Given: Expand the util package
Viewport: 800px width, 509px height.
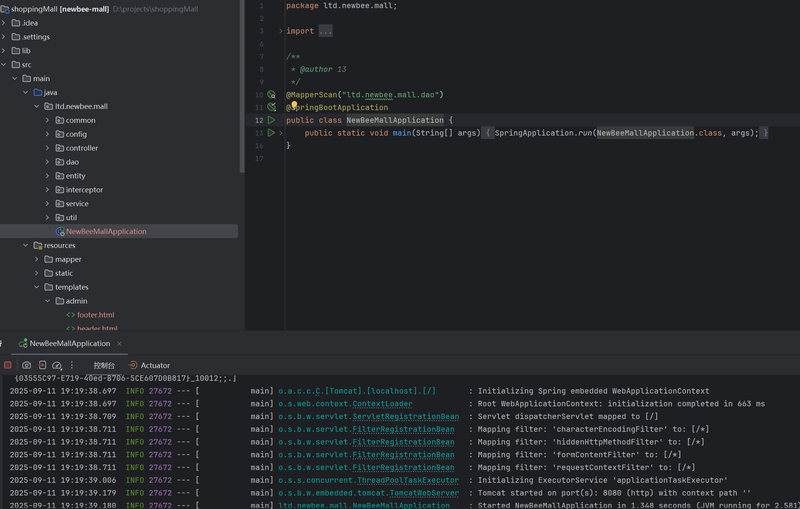Looking at the screenshot, I should tap(47, 217).
